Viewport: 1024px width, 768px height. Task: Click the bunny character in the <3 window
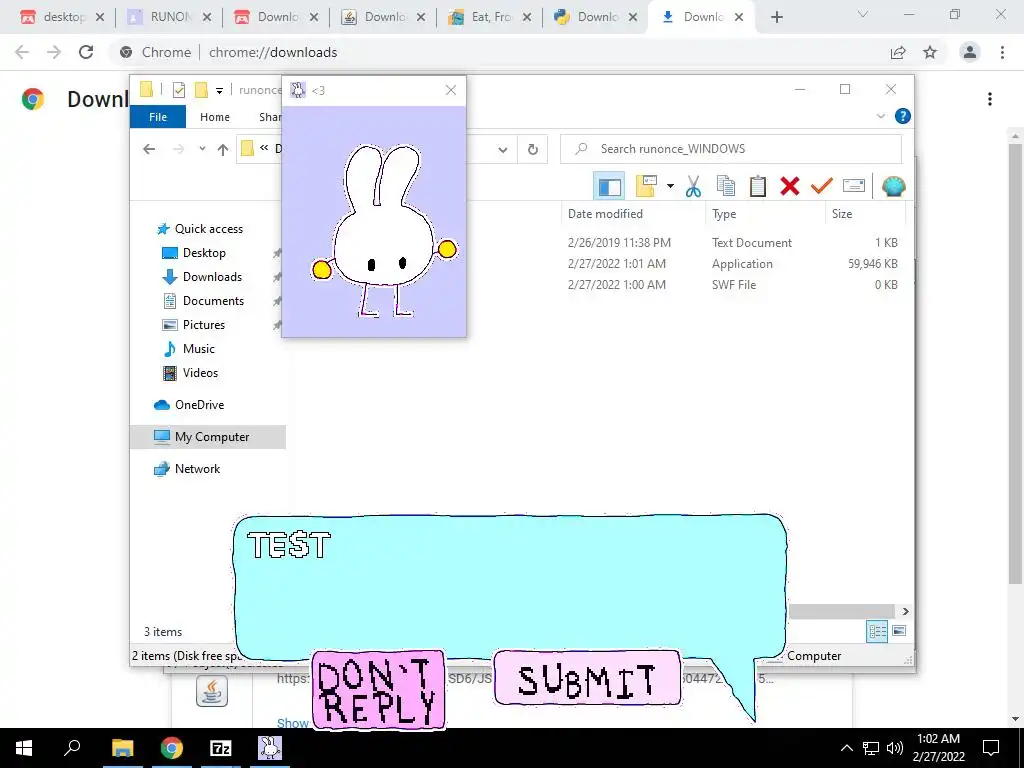pos(383,231)
